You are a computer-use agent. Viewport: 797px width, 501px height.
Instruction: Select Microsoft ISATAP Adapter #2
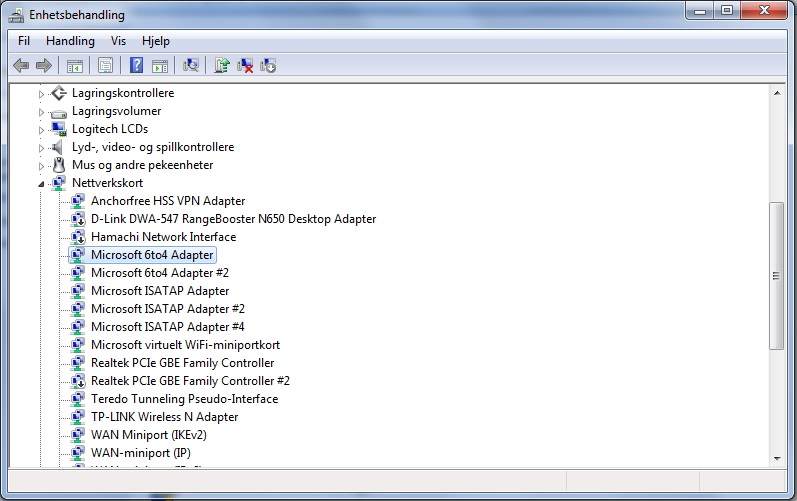pyautogui.click(x=168, y=309)
